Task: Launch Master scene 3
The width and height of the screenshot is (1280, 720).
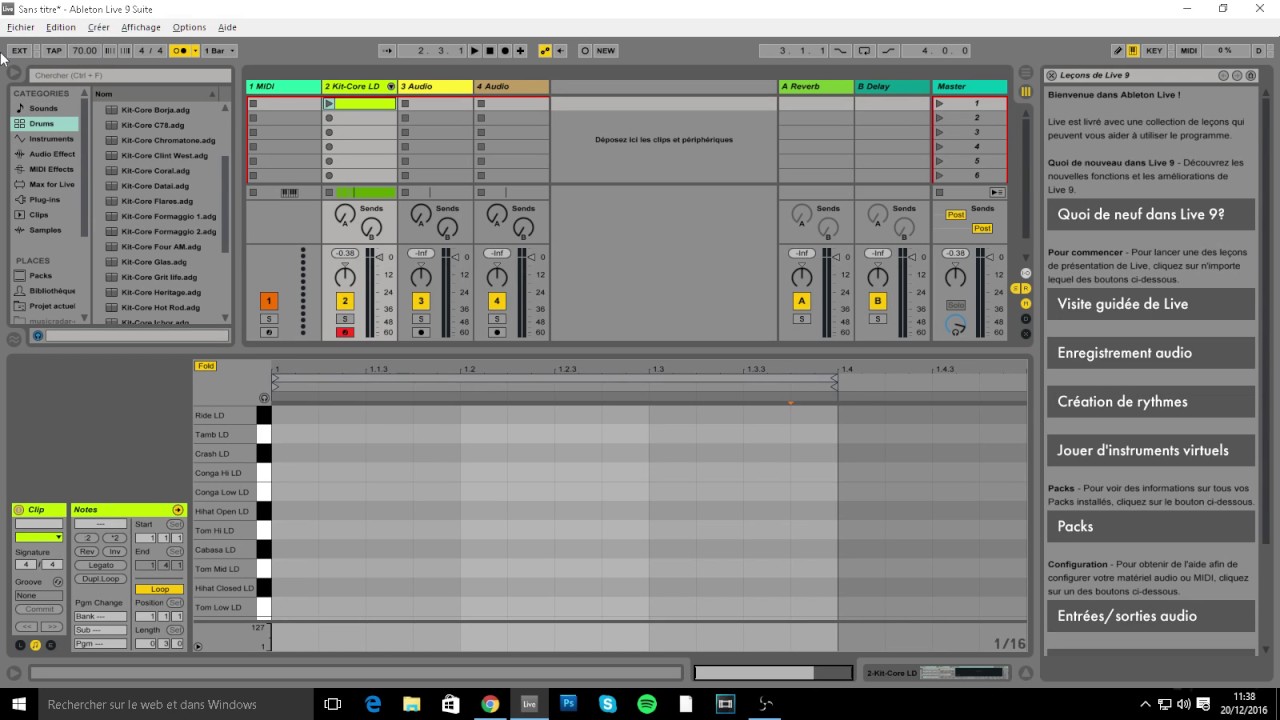Action: click(x=939, y=132)
